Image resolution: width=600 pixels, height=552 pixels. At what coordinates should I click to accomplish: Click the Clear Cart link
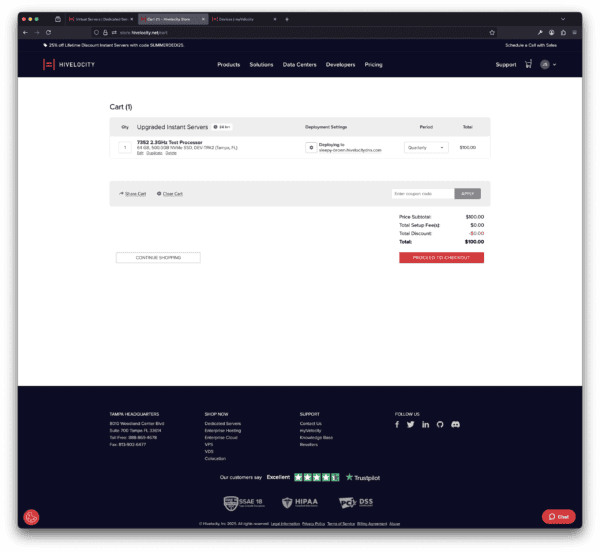point(171,193)
